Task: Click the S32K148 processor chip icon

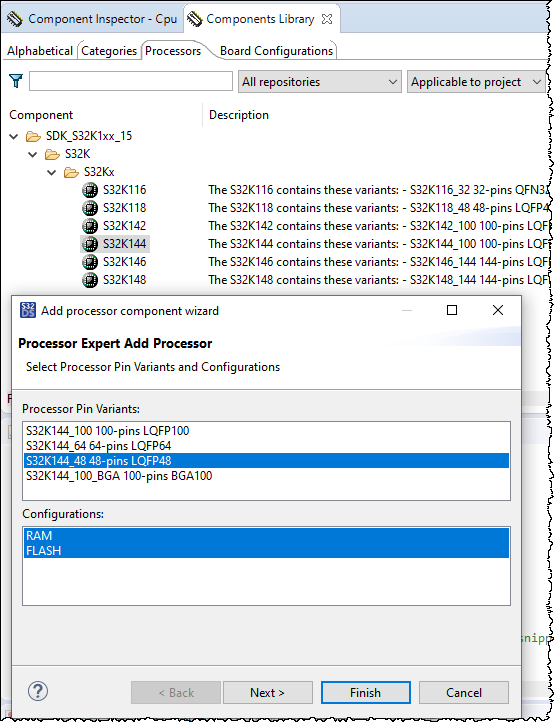Action: click(x=90, y=280)
